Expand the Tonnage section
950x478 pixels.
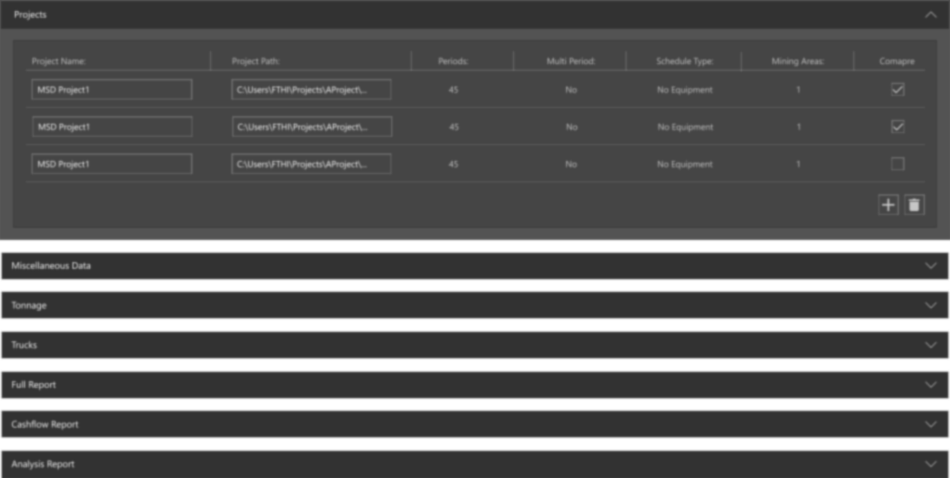pos(930,305)
